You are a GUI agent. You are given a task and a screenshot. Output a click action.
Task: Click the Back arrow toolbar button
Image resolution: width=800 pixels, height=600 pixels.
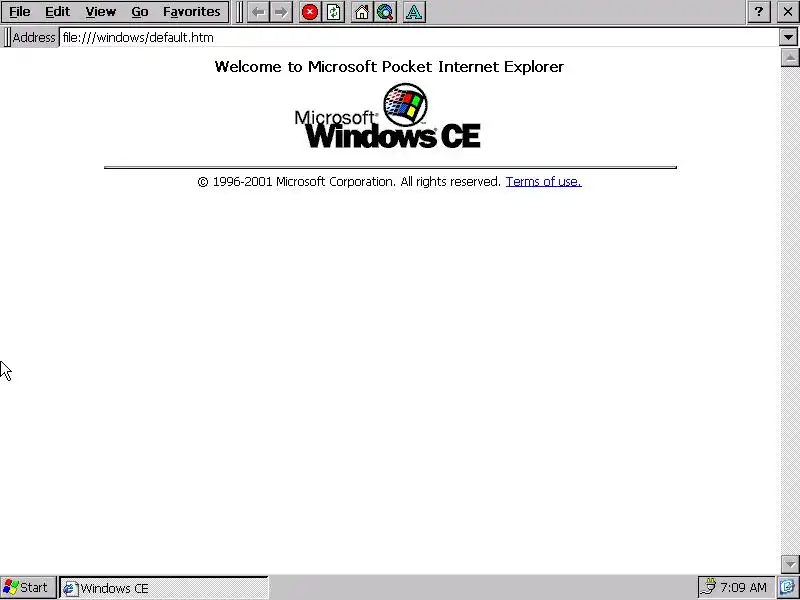[259, 12]
